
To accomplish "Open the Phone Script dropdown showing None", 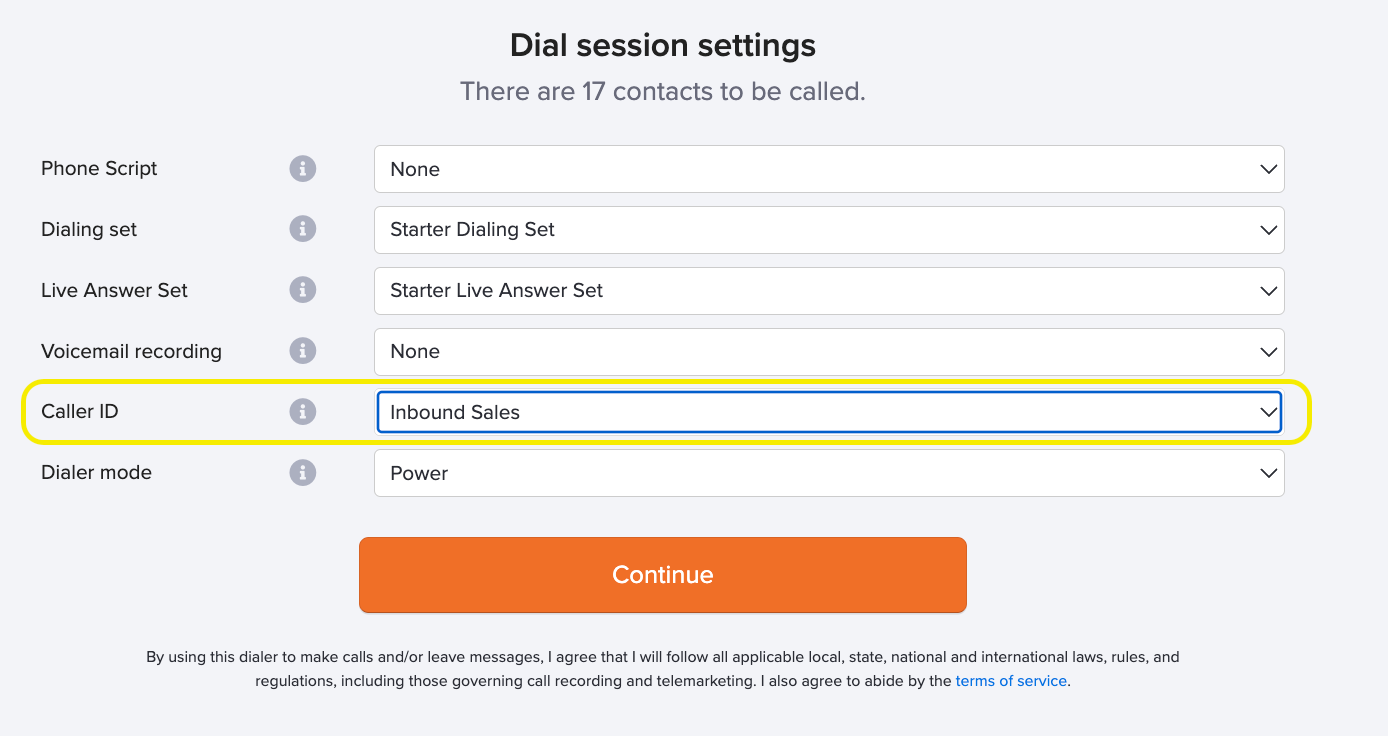I will click(829, 169).
